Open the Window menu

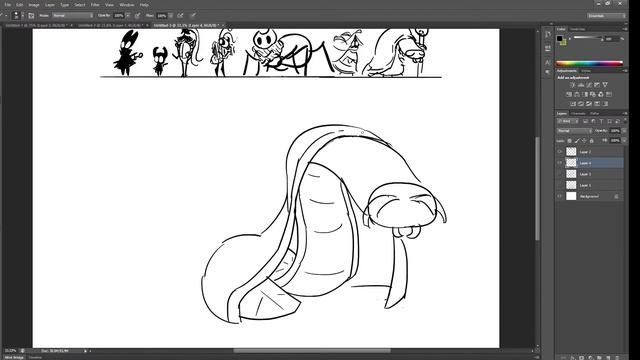[x=127, y=5]
